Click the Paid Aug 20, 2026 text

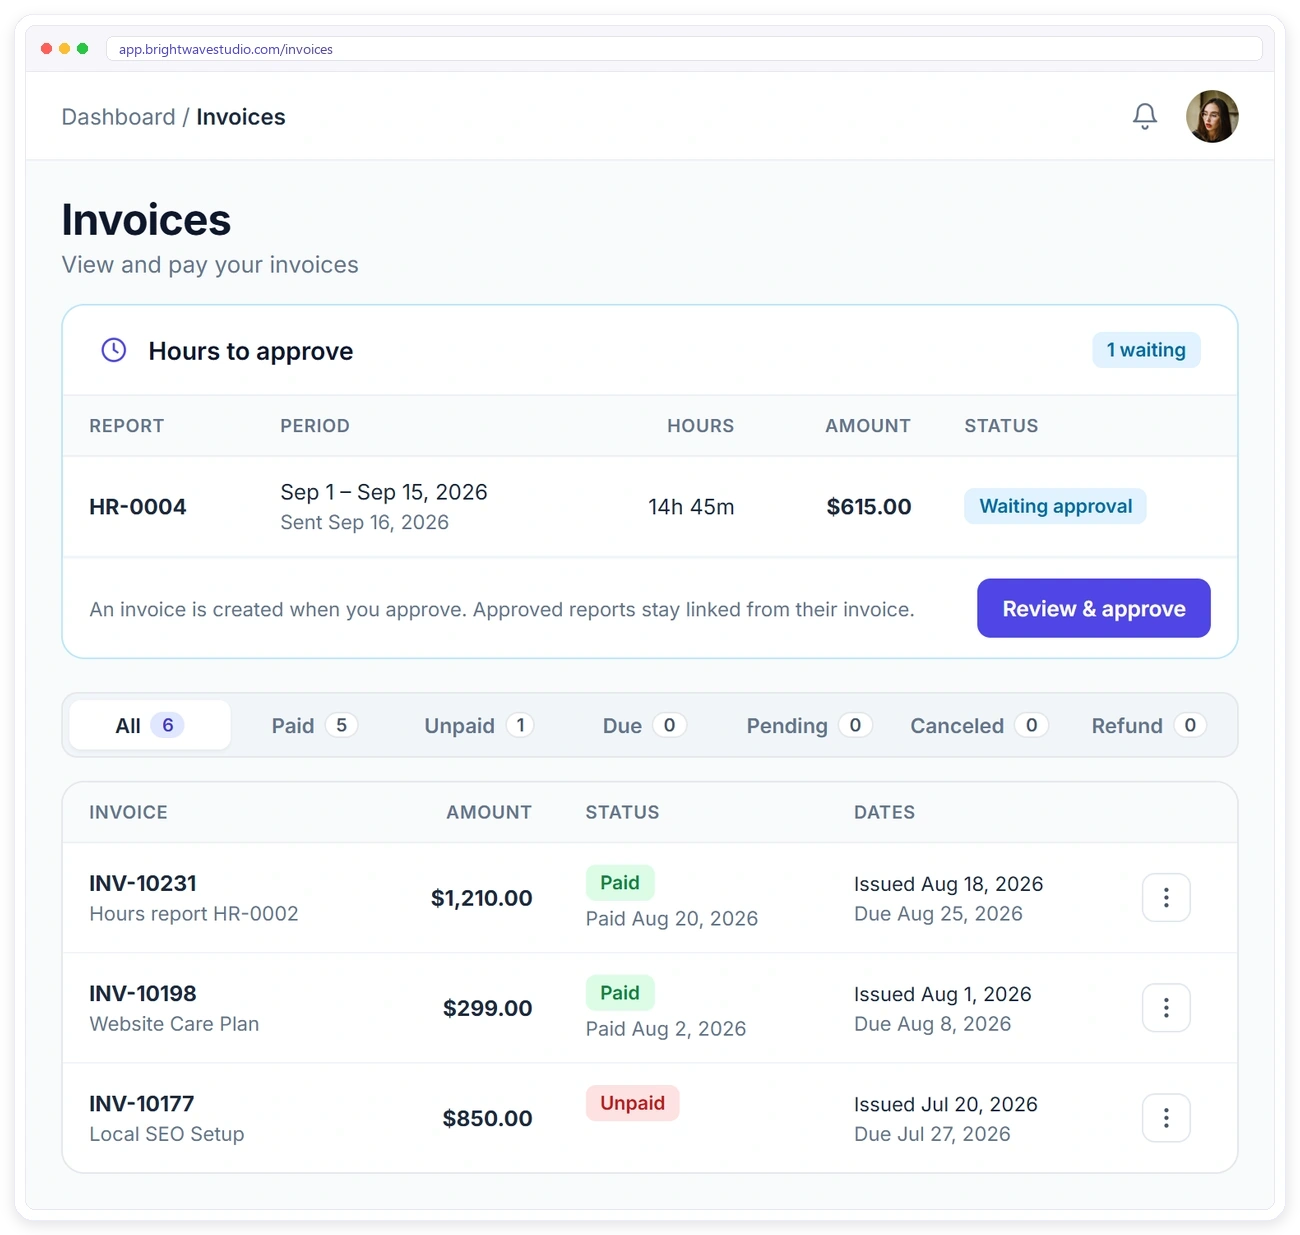point(672,918)
